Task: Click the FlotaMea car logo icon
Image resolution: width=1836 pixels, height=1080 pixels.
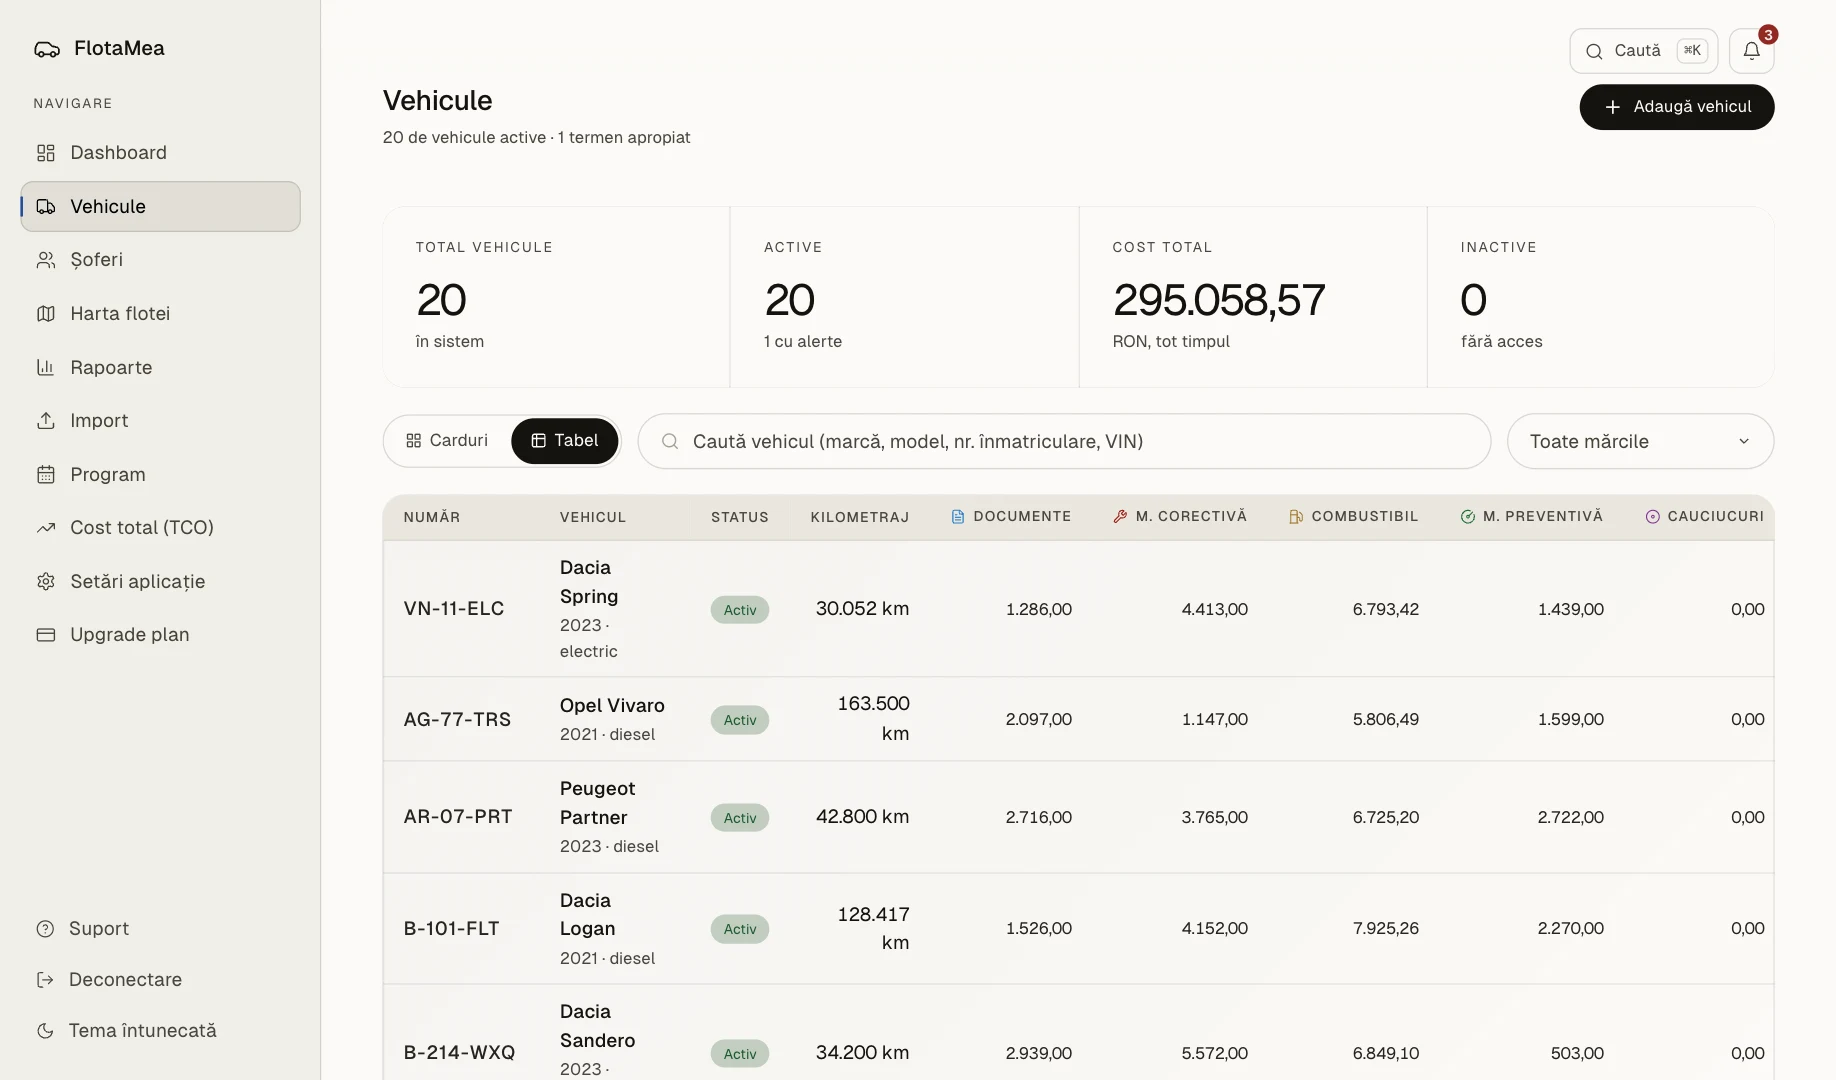Action: click(47, 49)
